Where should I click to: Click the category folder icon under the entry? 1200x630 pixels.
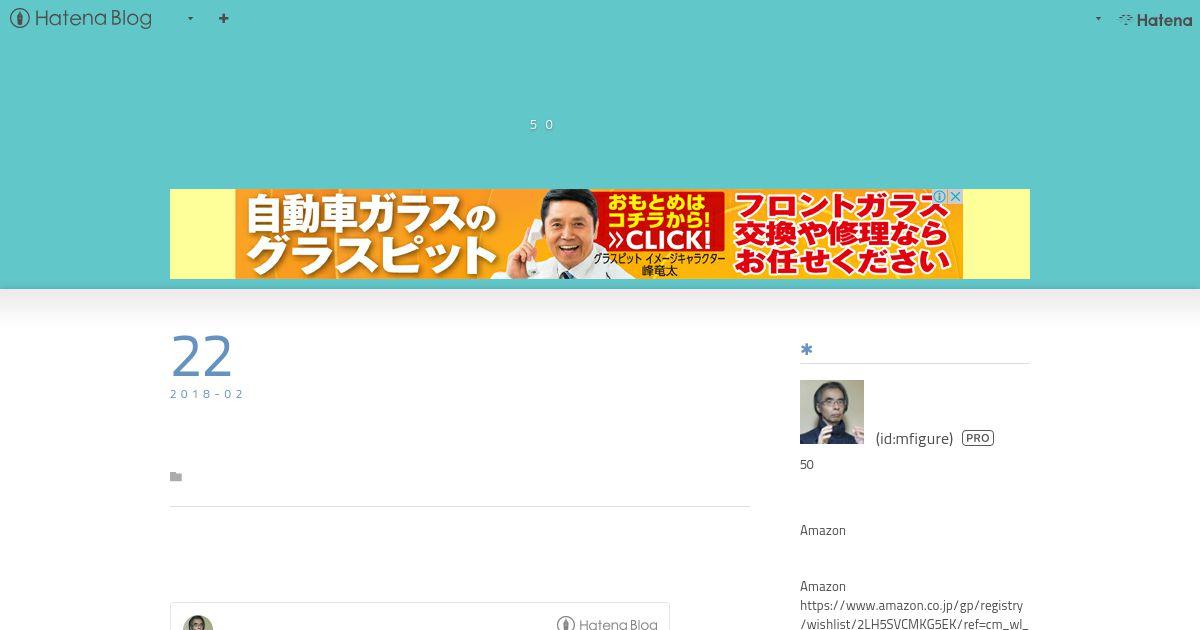(176, 477)
